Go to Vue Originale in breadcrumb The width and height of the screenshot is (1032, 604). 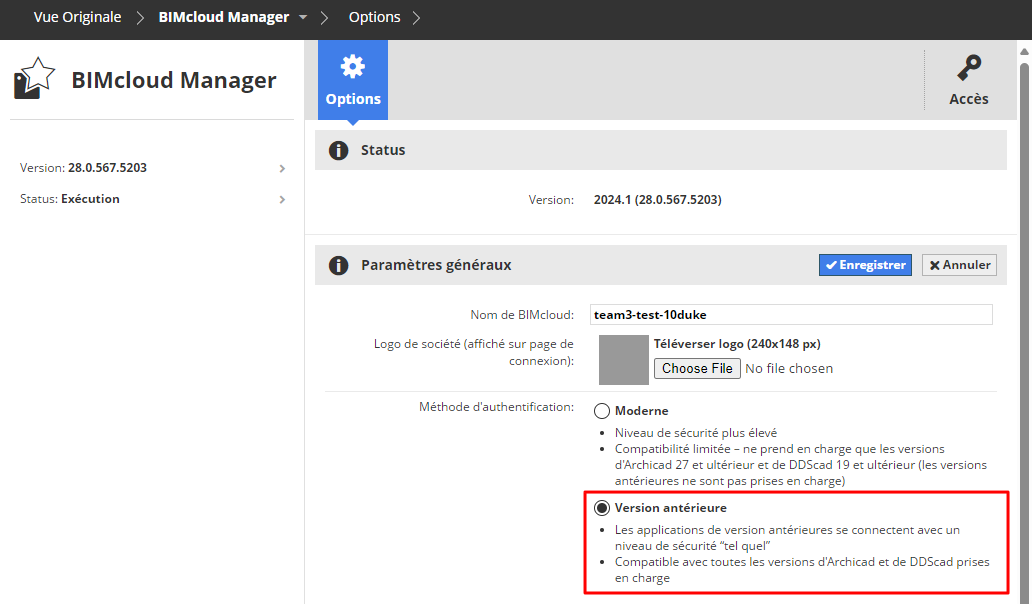tap(78, 17)
